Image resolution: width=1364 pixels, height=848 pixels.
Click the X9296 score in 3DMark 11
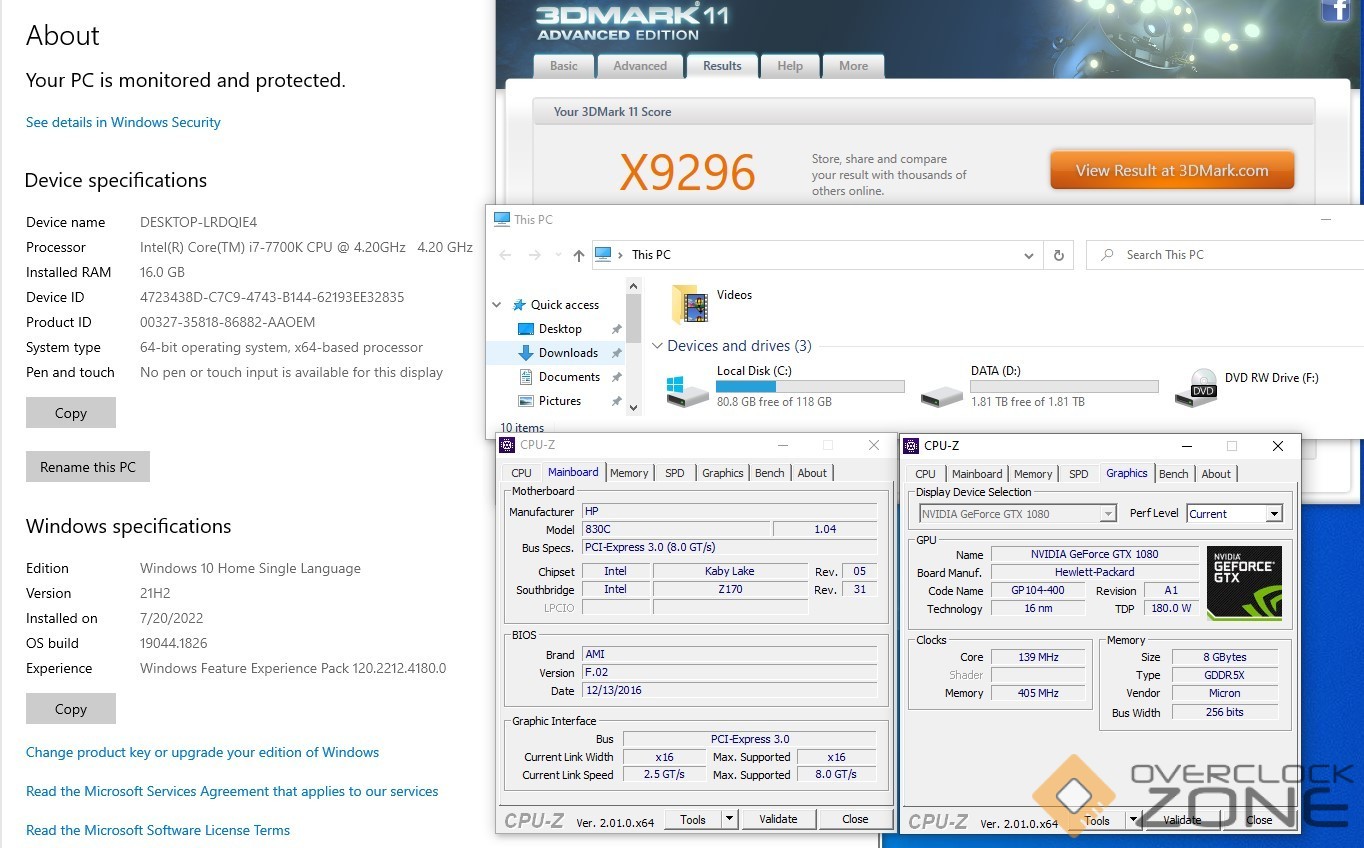pos(687,172)
